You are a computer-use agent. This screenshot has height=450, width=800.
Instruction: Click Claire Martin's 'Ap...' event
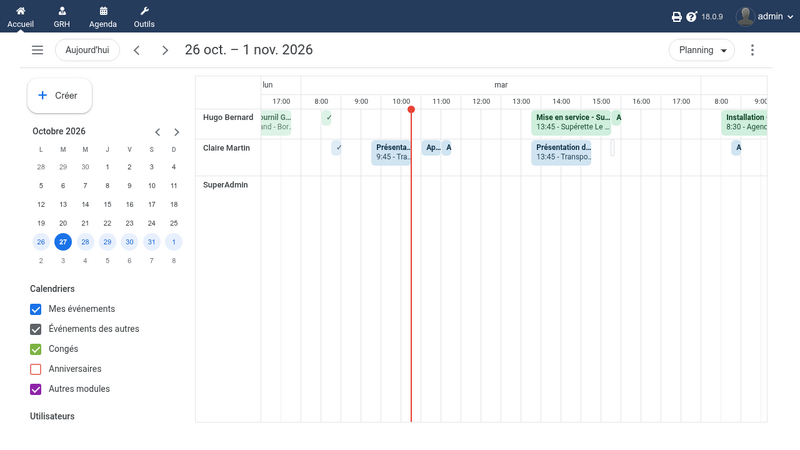431,147
